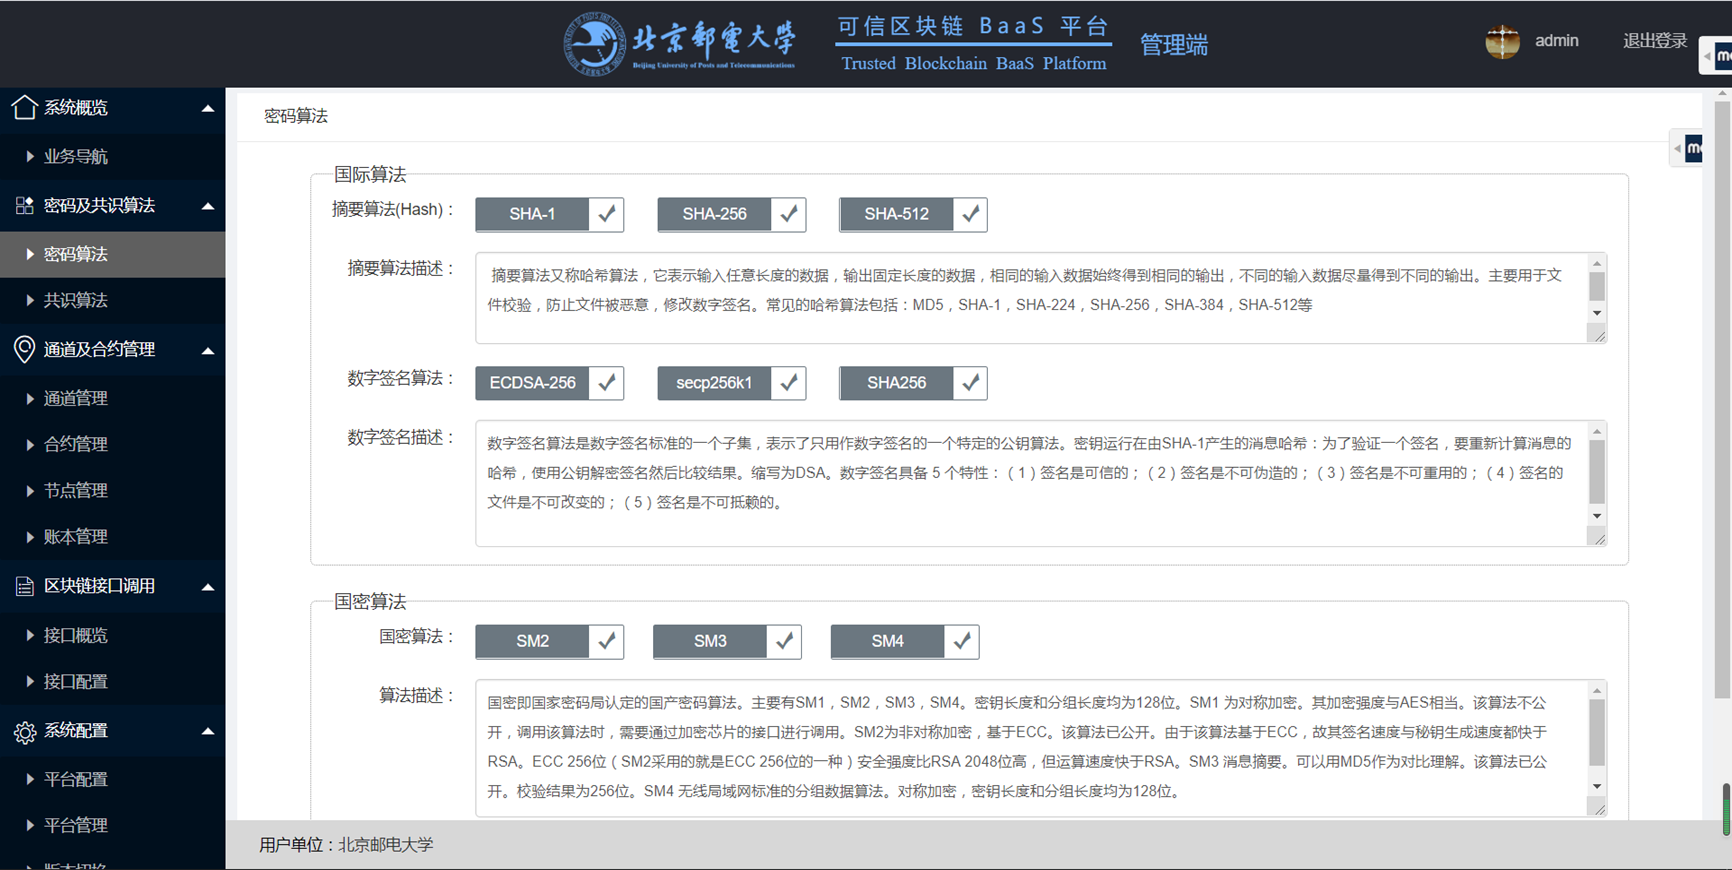The image size is (1732, 870).
Task: Collapse the 系统概览 section arrow
Action: coord(208,108)
